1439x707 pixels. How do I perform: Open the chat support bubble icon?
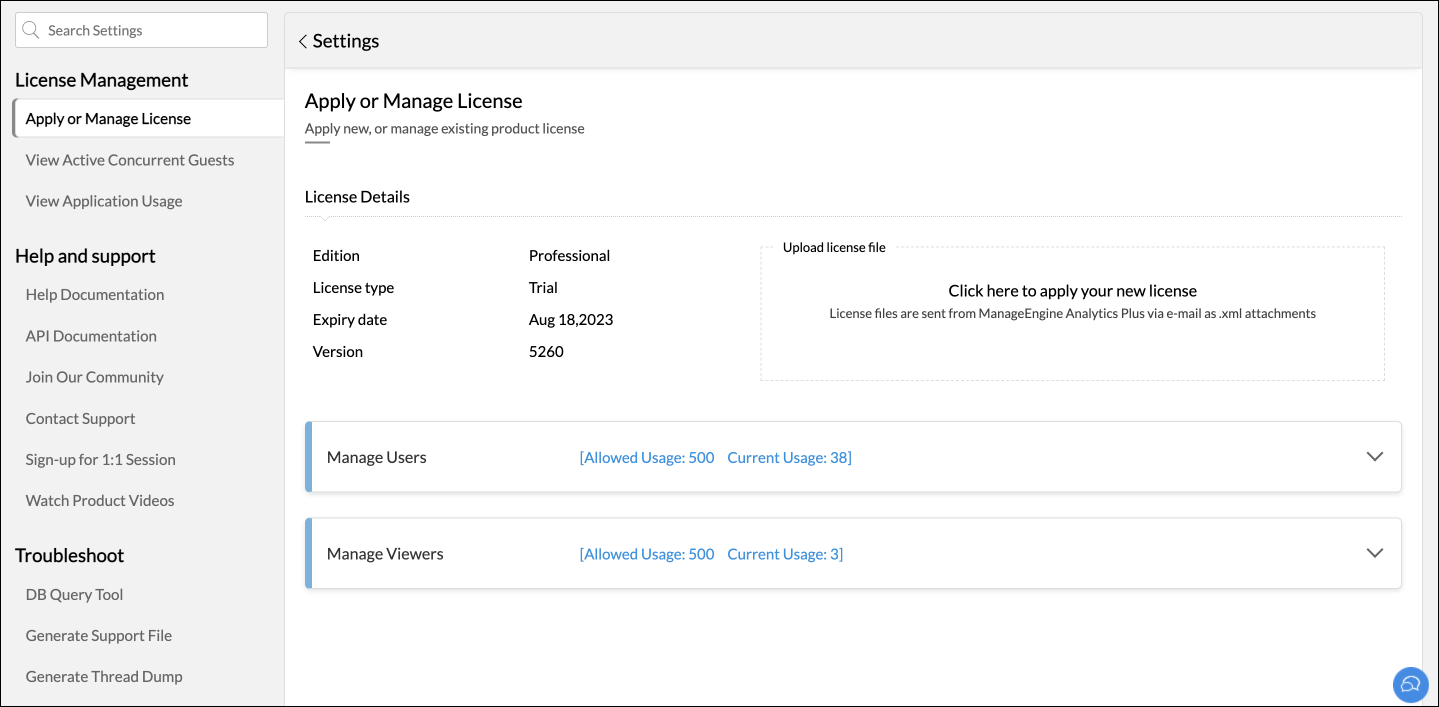[x=1410, y=684]
